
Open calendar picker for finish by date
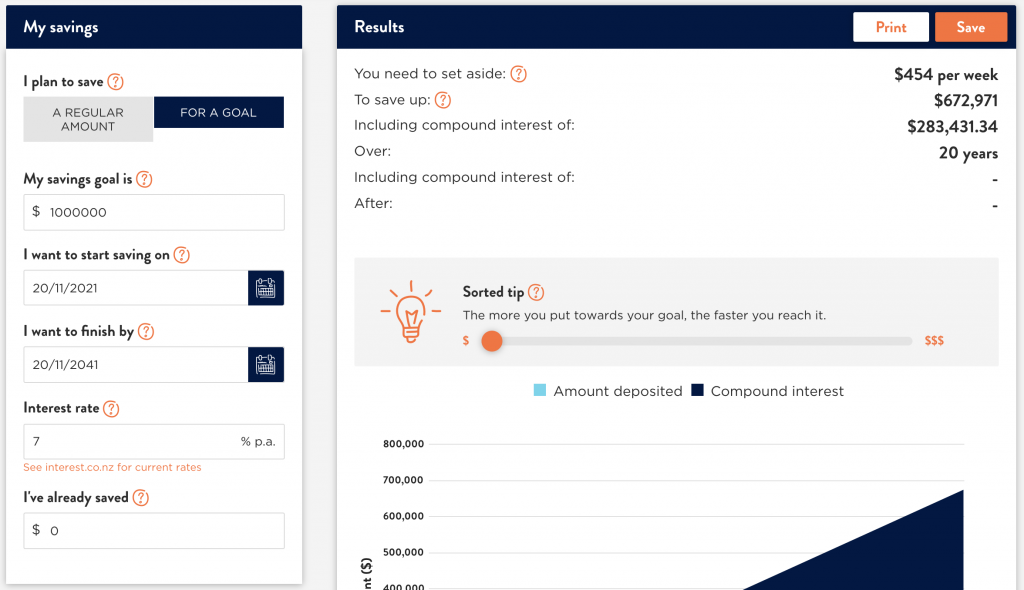266,365
